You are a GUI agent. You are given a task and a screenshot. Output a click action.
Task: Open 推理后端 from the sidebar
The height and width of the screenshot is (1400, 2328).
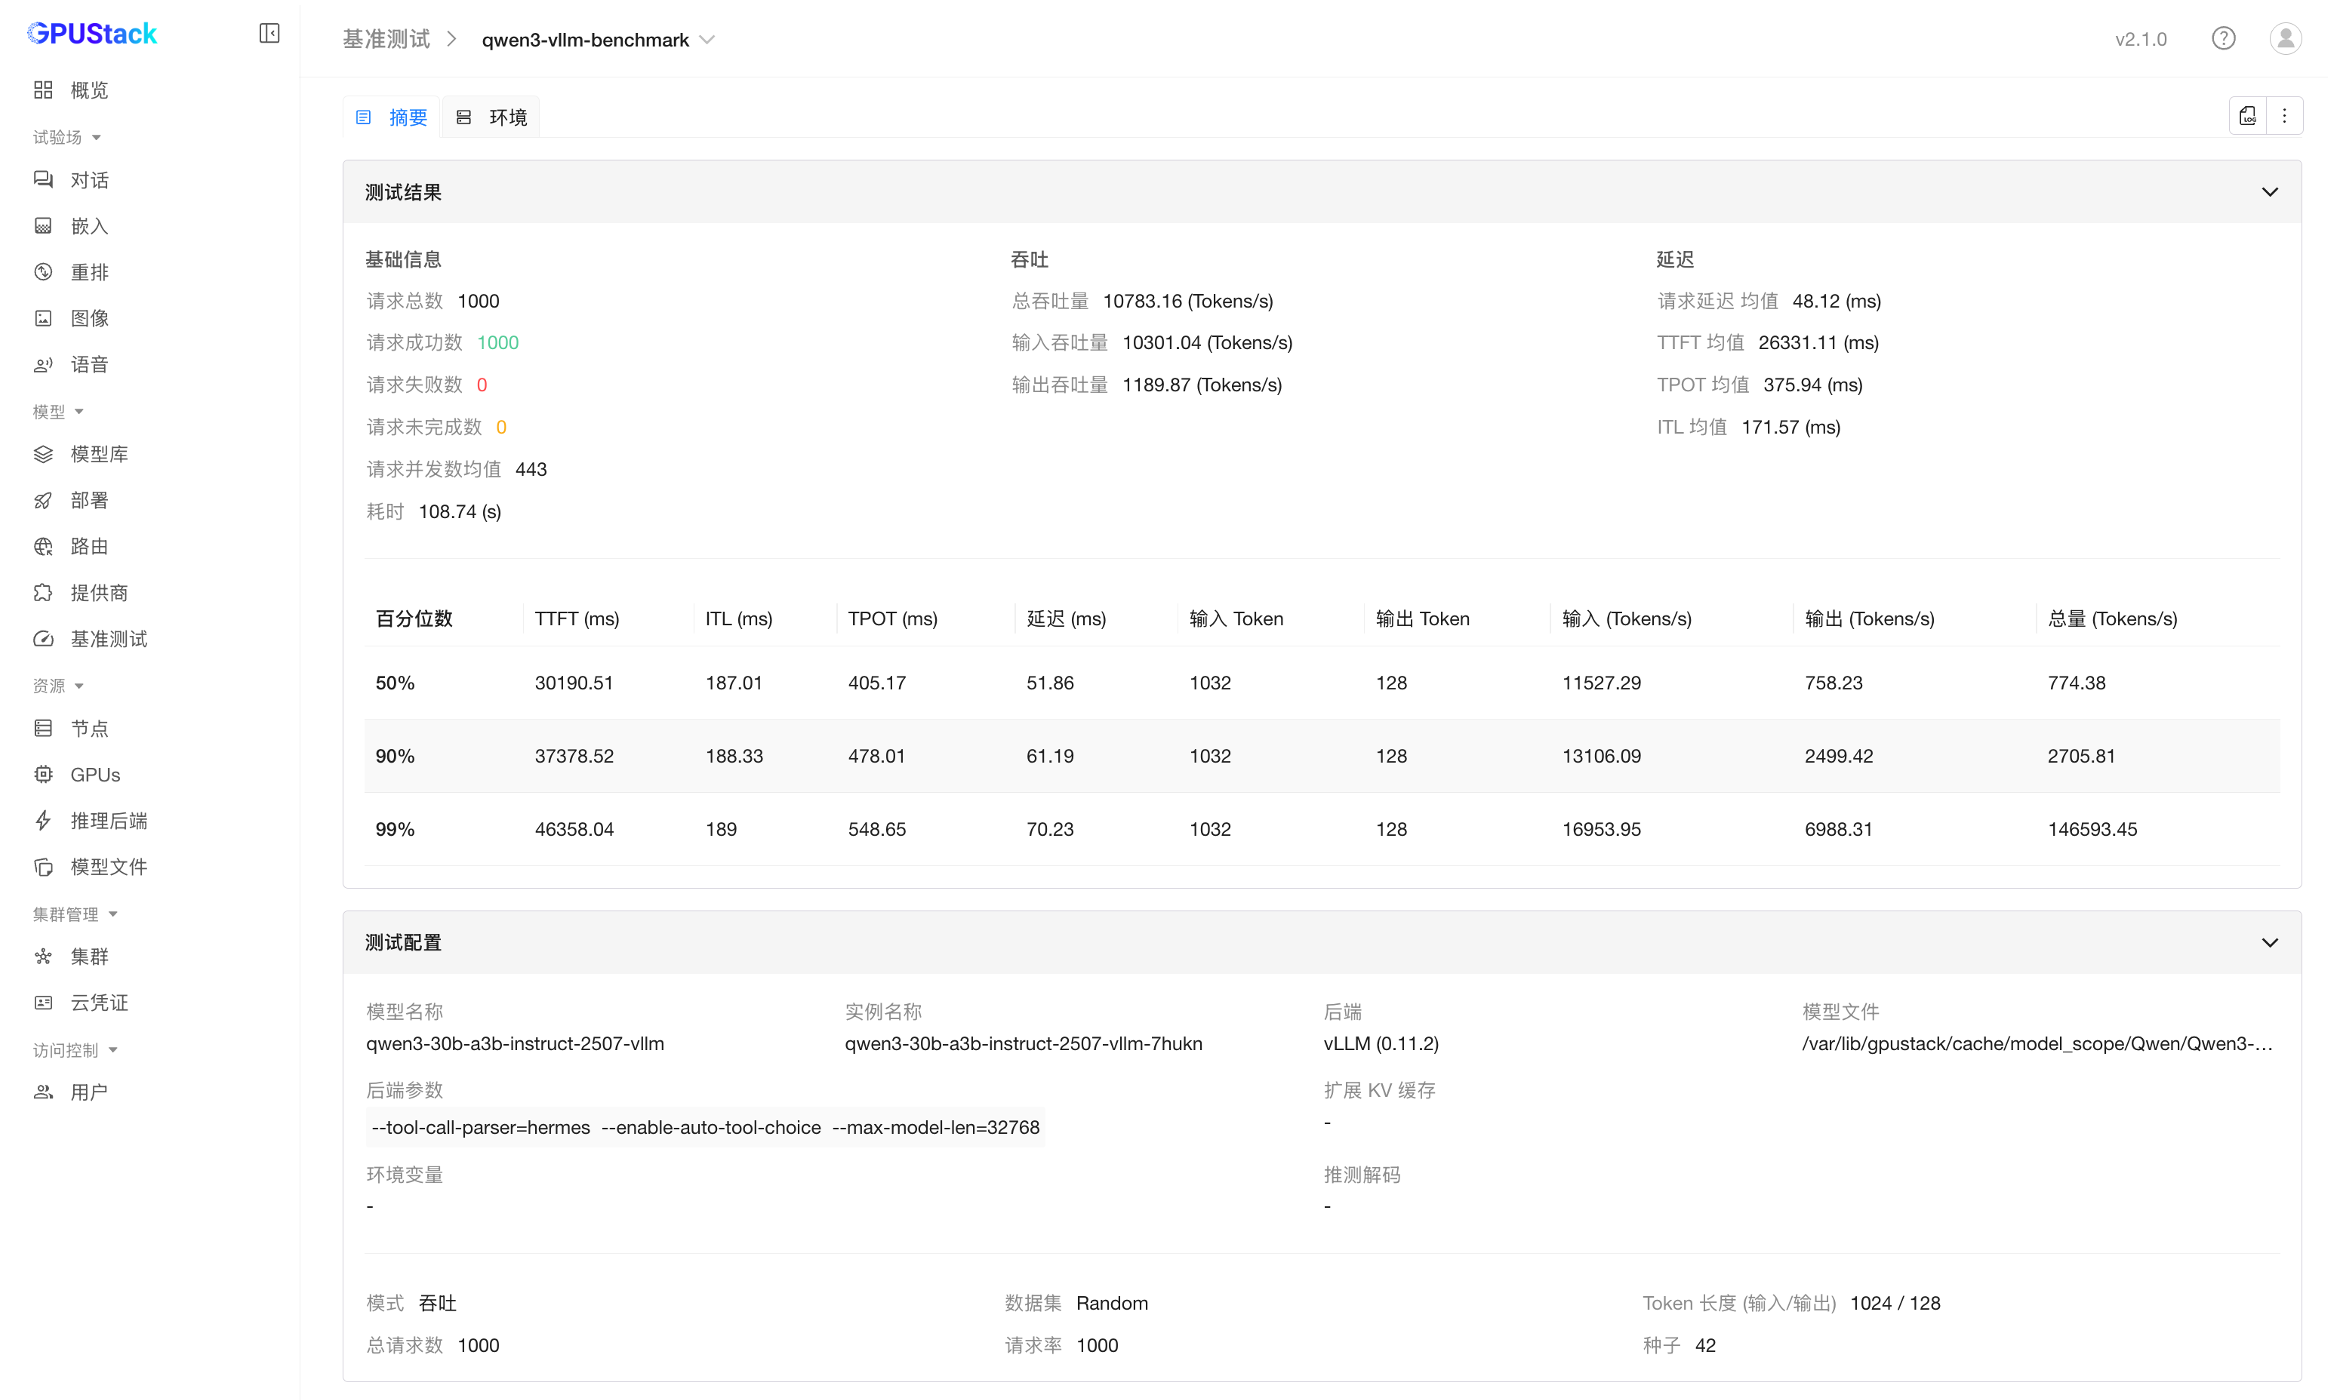(x=108, y=821)
